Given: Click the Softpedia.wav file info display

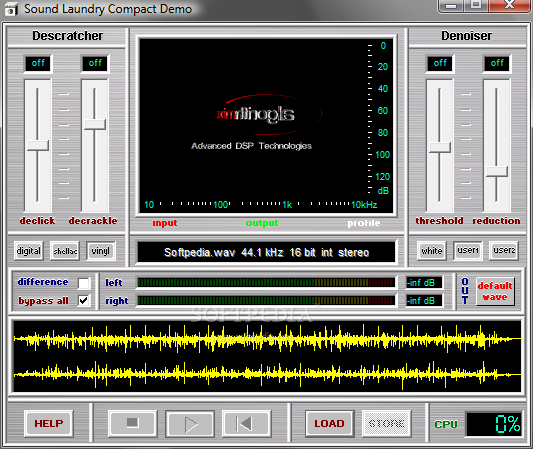Looking at the screenshot, I should click(x=266, y=252).
